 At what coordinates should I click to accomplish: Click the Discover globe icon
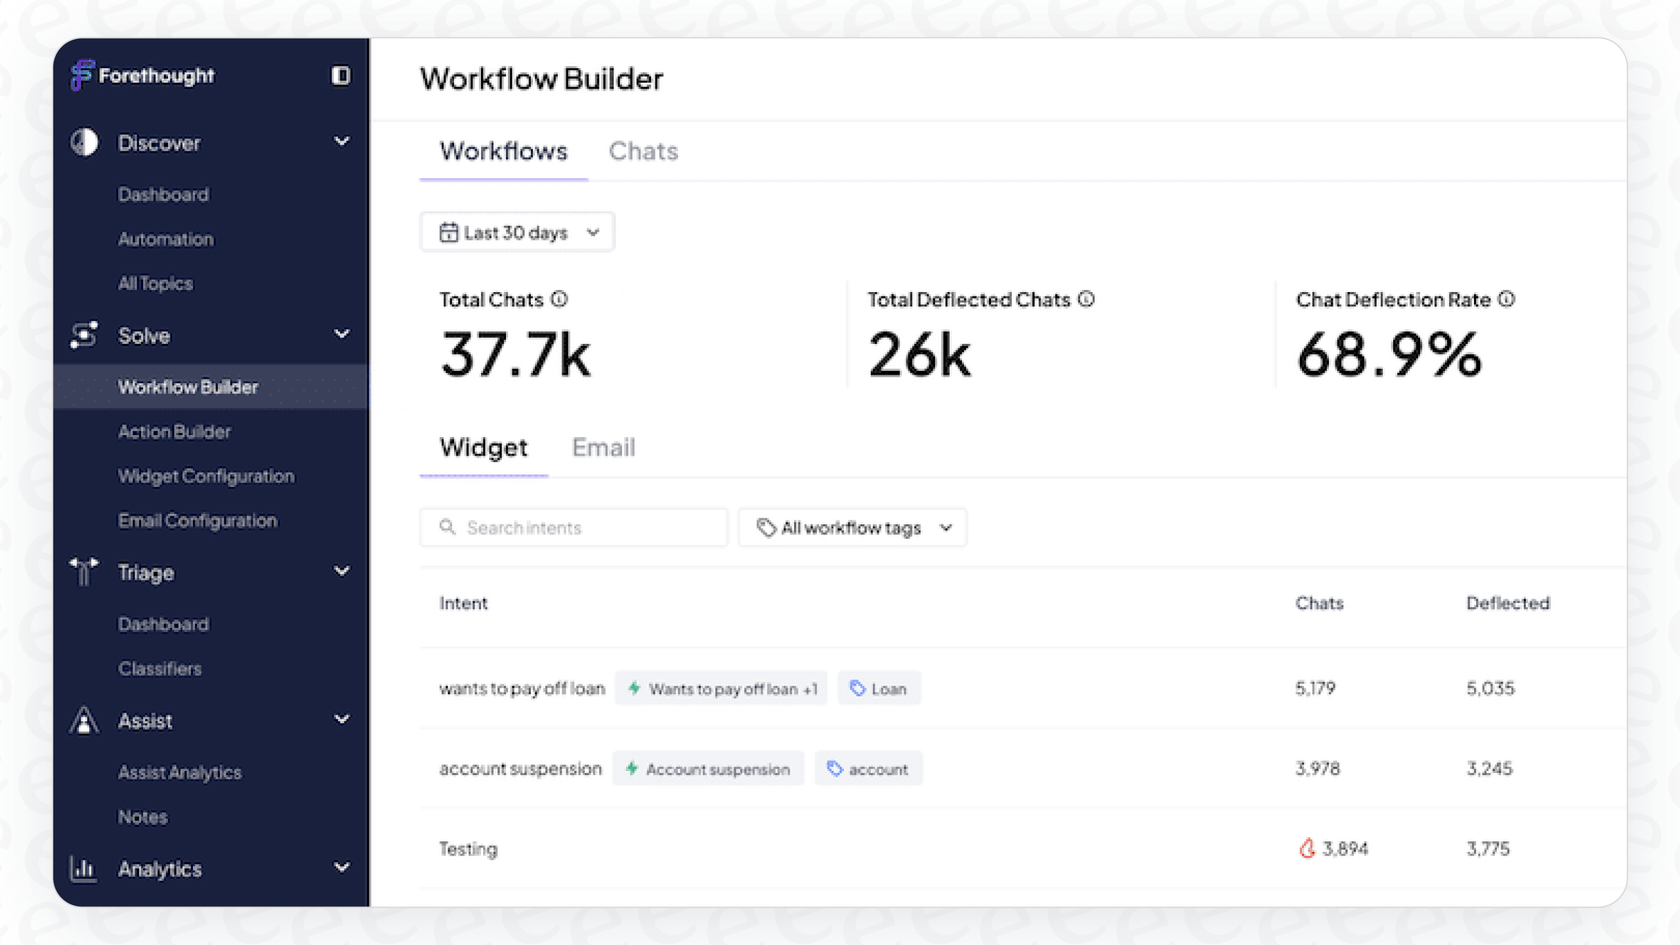(84, 142)
